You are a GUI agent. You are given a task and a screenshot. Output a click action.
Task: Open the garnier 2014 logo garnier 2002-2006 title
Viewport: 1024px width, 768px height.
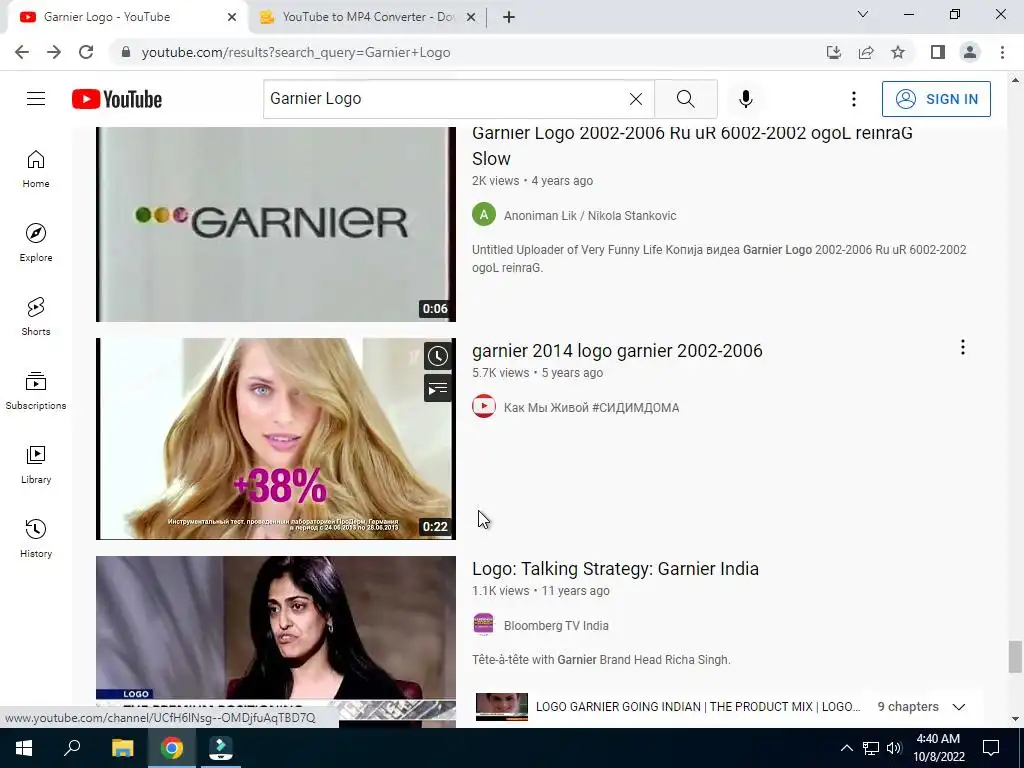(617, 351)
